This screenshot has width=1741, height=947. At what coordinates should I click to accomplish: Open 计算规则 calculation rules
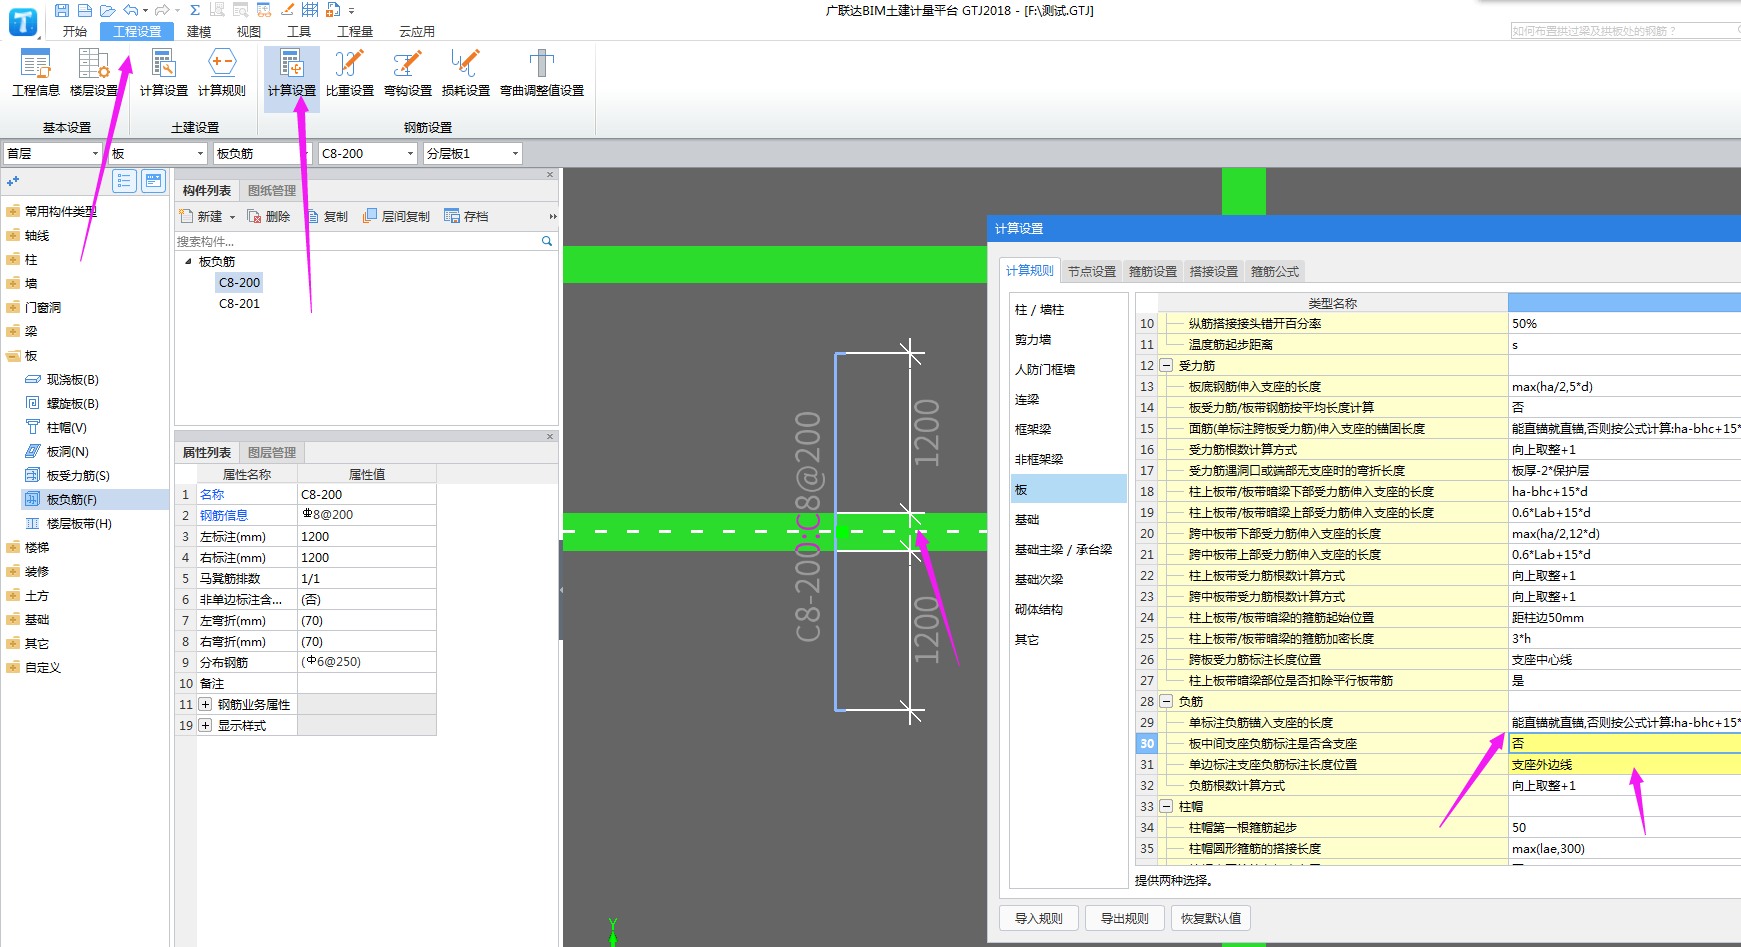222,73
